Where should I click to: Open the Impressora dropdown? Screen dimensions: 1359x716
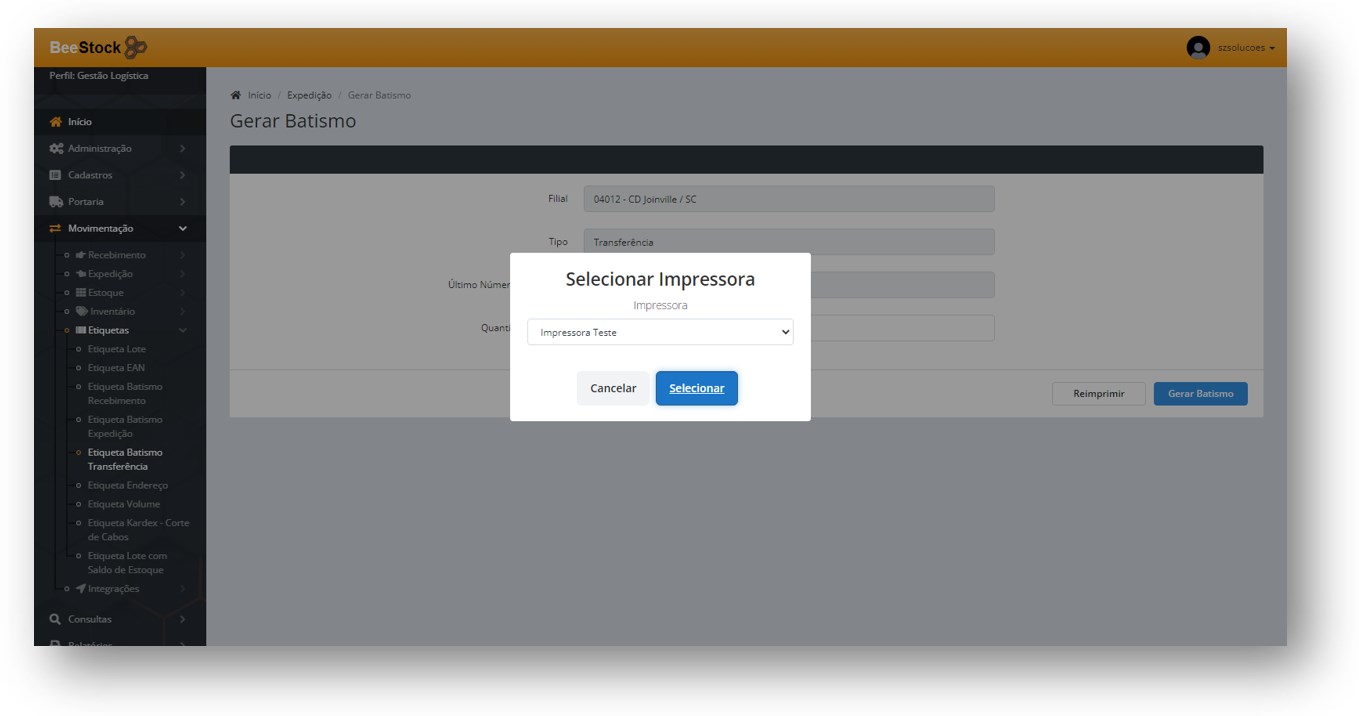pyautogui.click(x=660, y=333)
